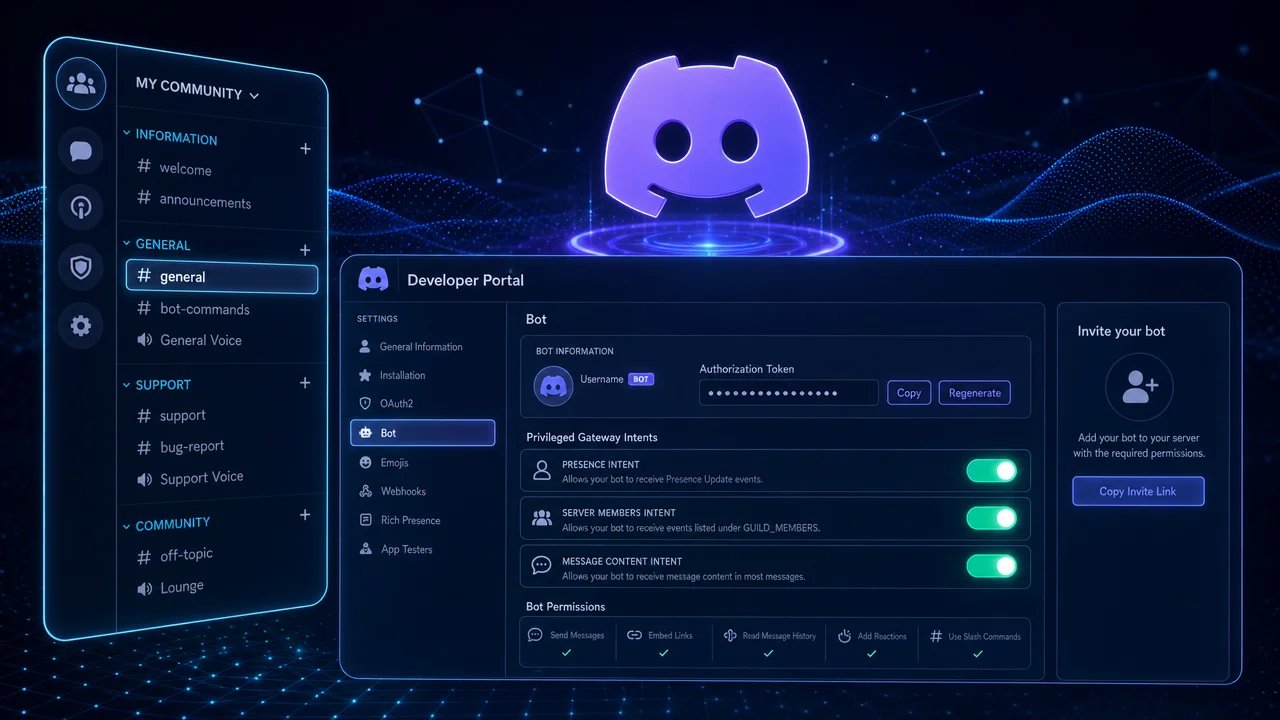The width and height of the screenshot is (1280, 720).
Task: Click the Server Members Intent group icon
Action: click(x=542, y=518)
